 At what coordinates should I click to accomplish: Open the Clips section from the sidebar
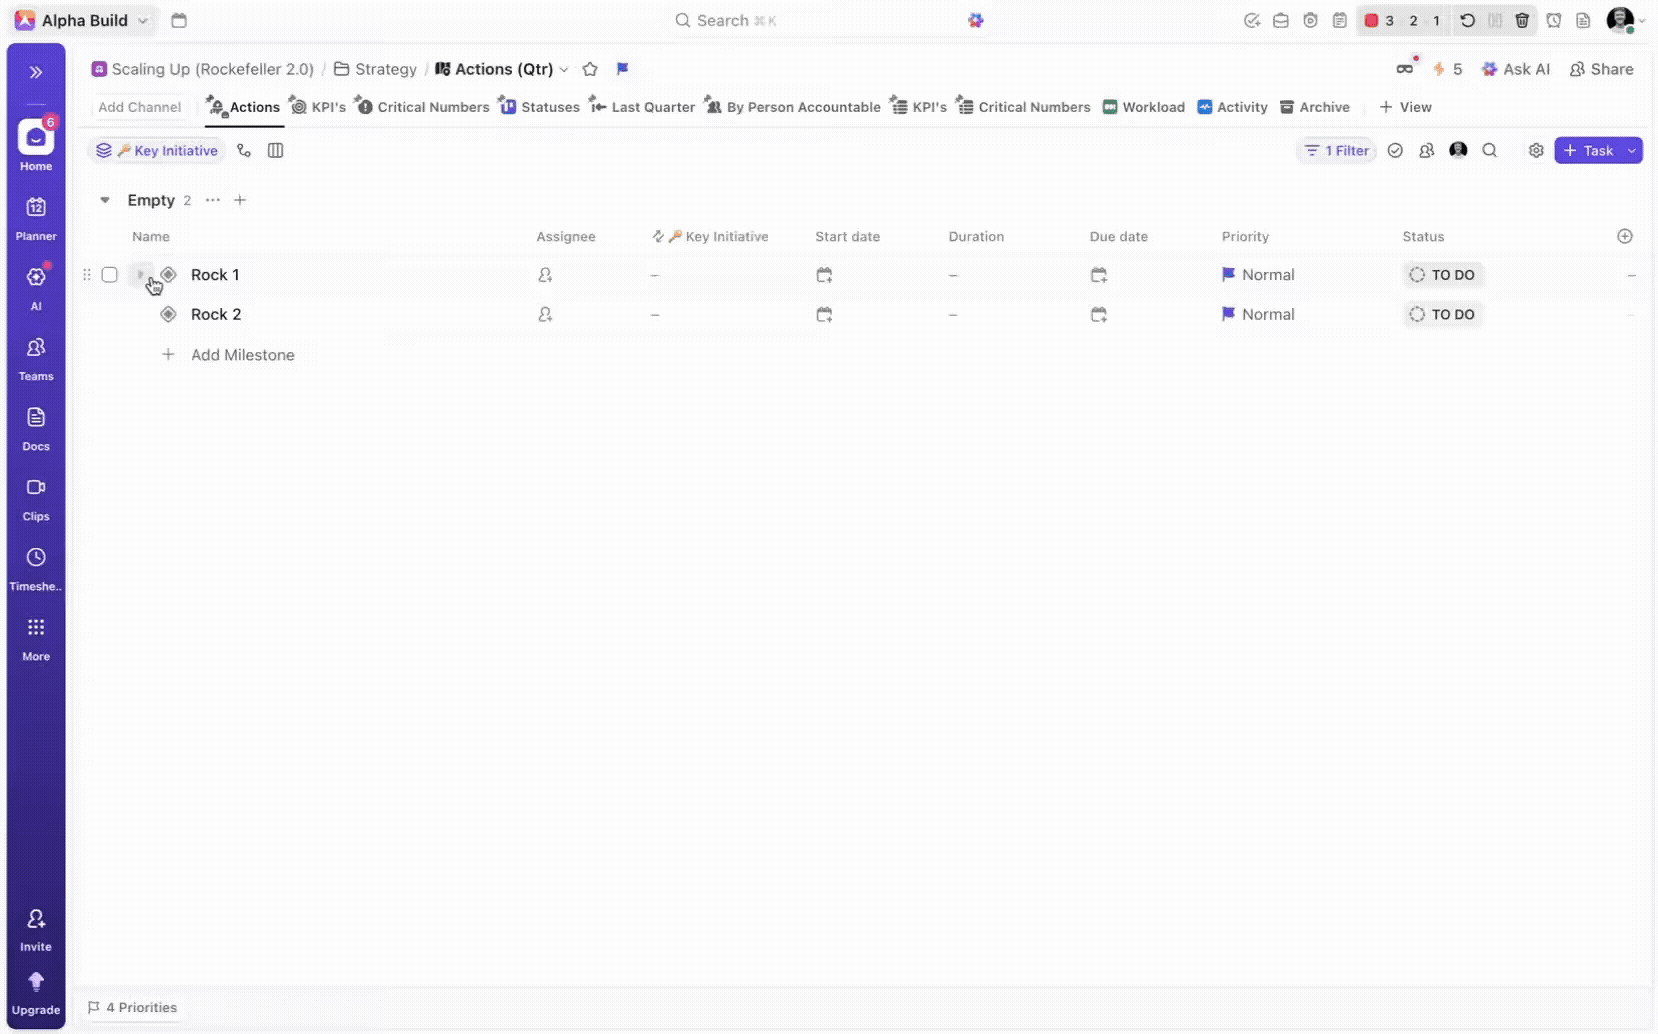(35, 497)
